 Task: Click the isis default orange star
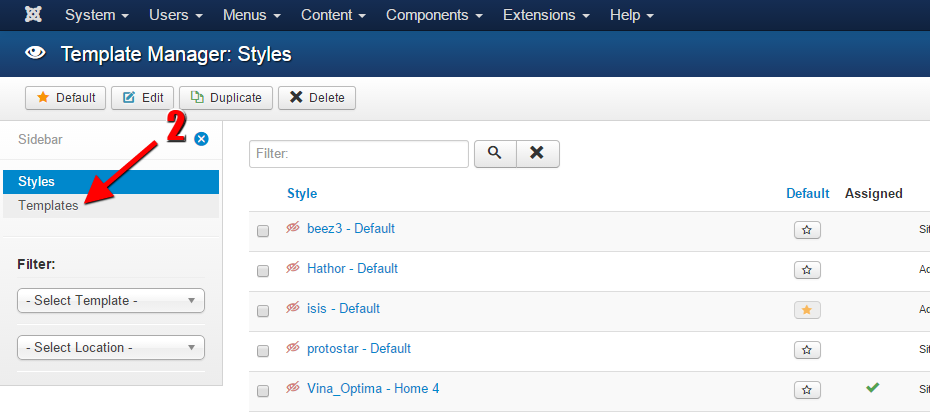click(x=807, y=310)
